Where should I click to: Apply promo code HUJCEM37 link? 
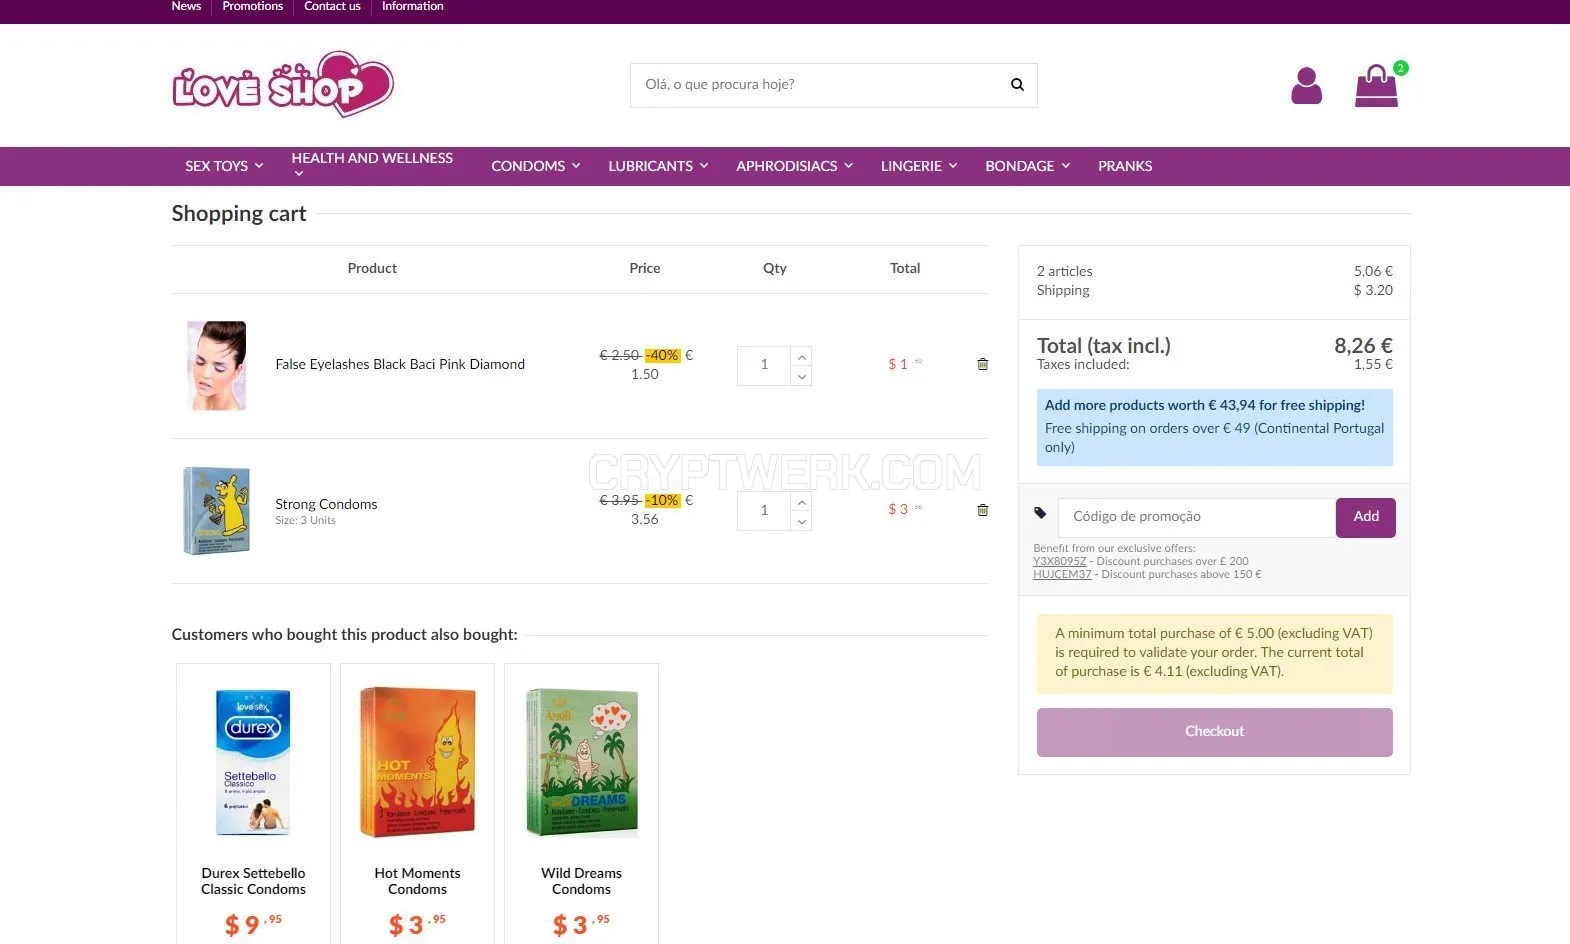coord(1062,574)
